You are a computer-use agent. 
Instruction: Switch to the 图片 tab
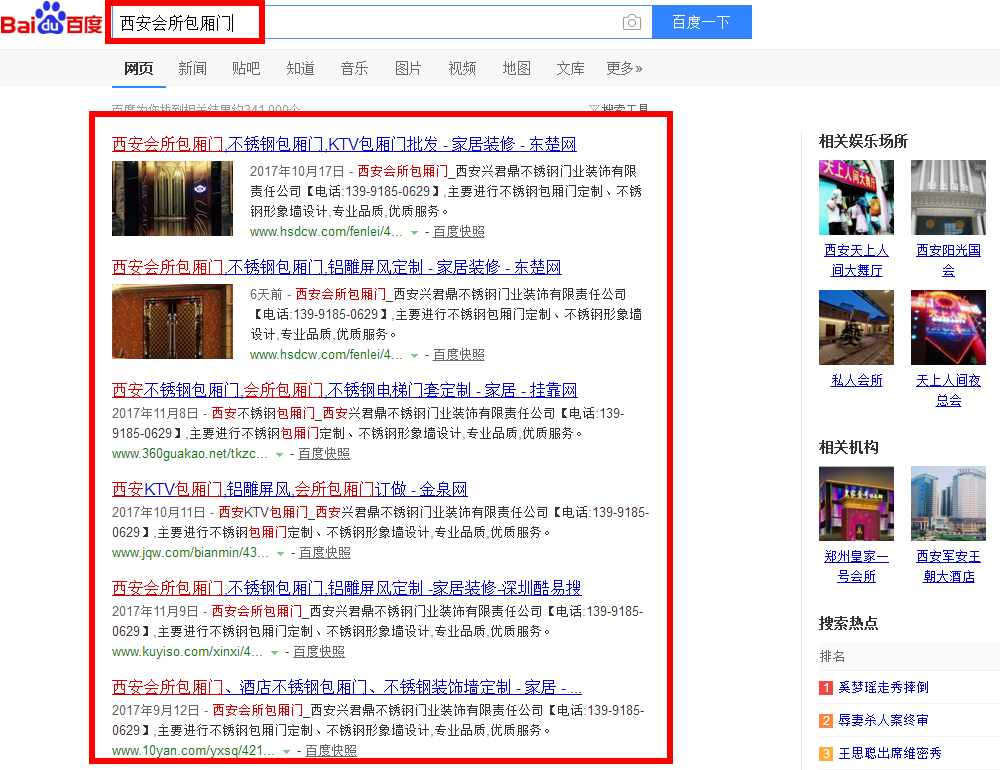(x=408, y=68)
